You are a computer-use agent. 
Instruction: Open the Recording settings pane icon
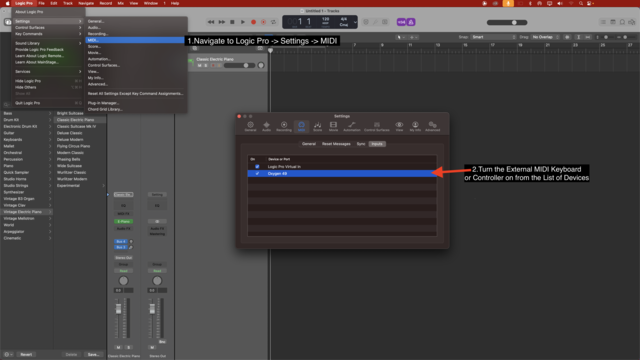coord(284,126)
